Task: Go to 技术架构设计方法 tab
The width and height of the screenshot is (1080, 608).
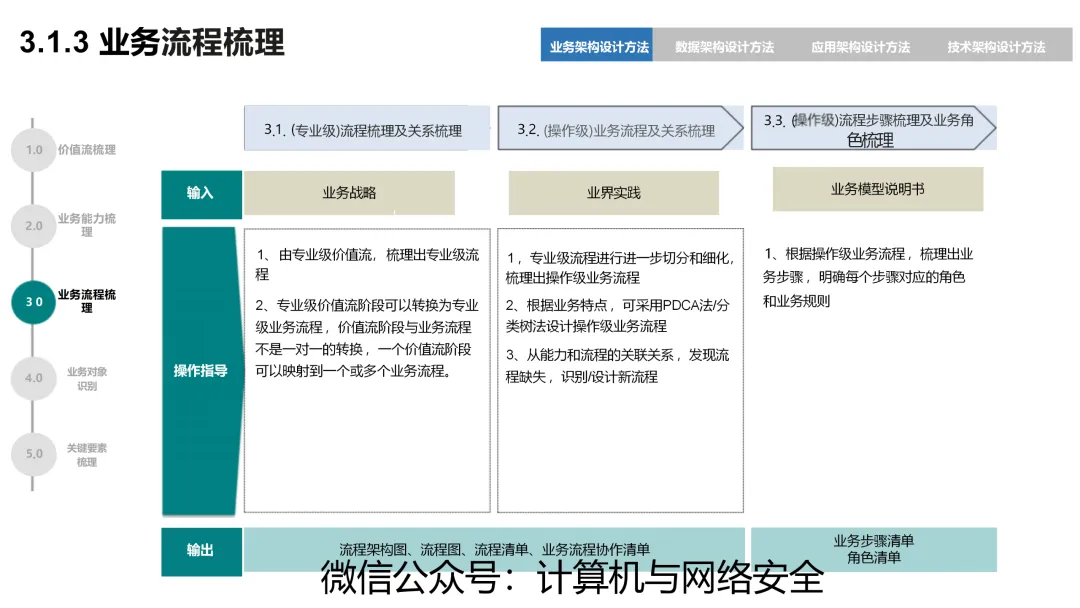Action: coord(996,46)
